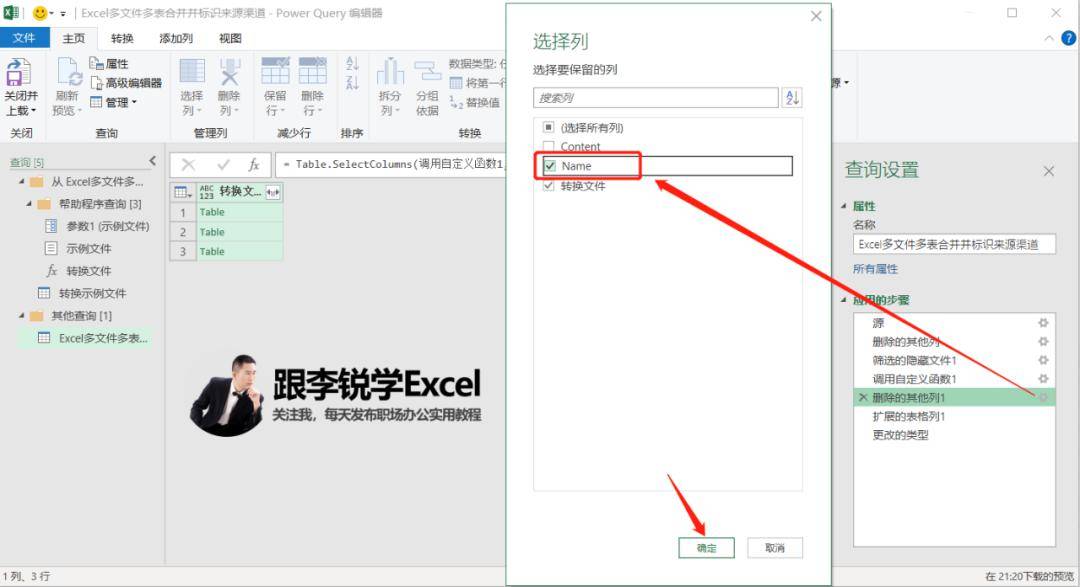Viewport: 1080px width, 587px height.
Task: Open the gear settings for the 源 step
Action: pos(1043,323)
